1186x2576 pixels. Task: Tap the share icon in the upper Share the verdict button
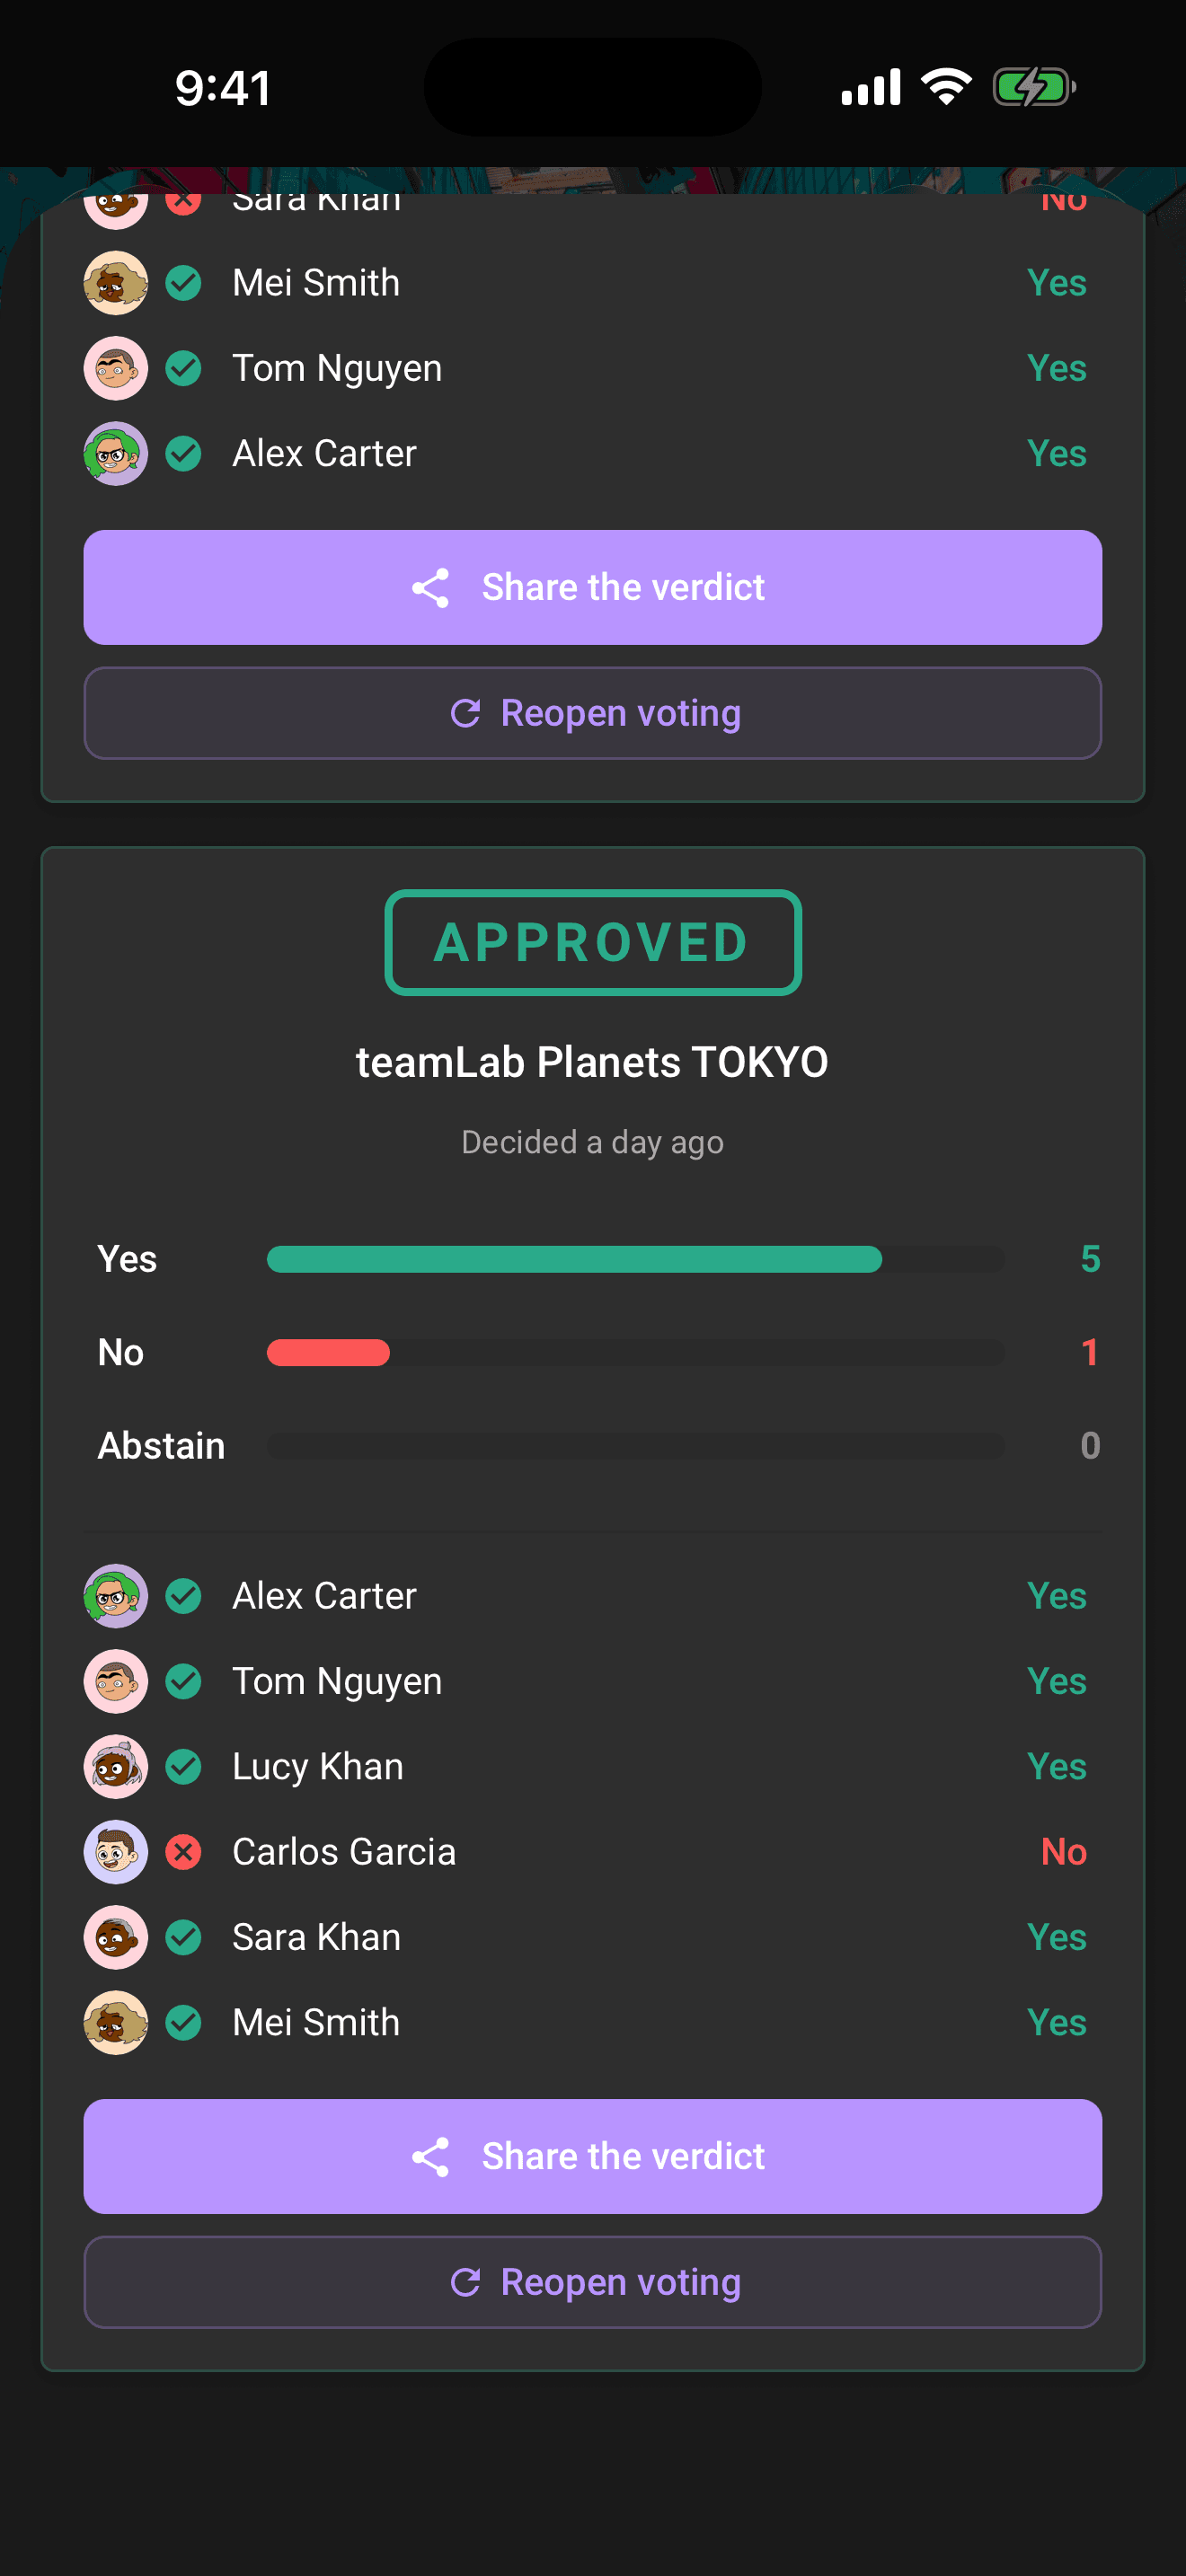click(x=431, y=588)
